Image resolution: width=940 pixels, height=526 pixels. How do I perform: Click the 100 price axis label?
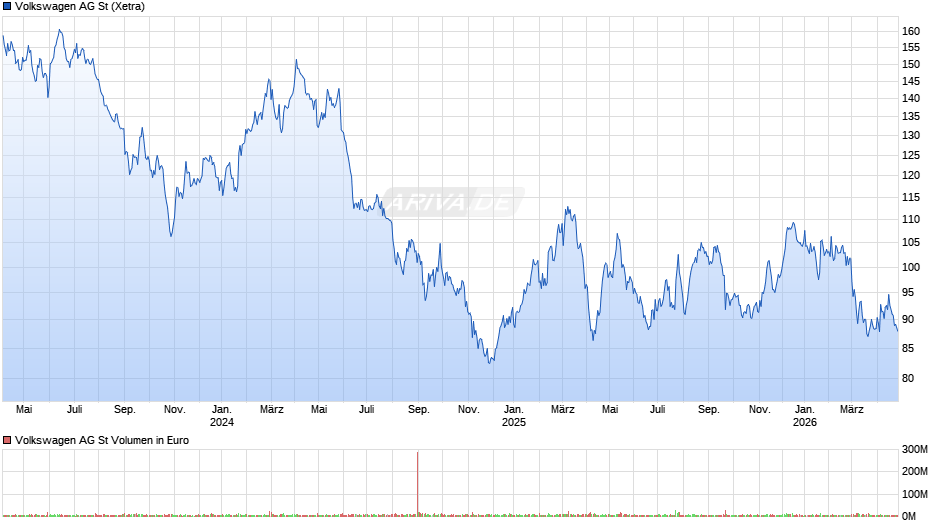click(x=911, y=267)
